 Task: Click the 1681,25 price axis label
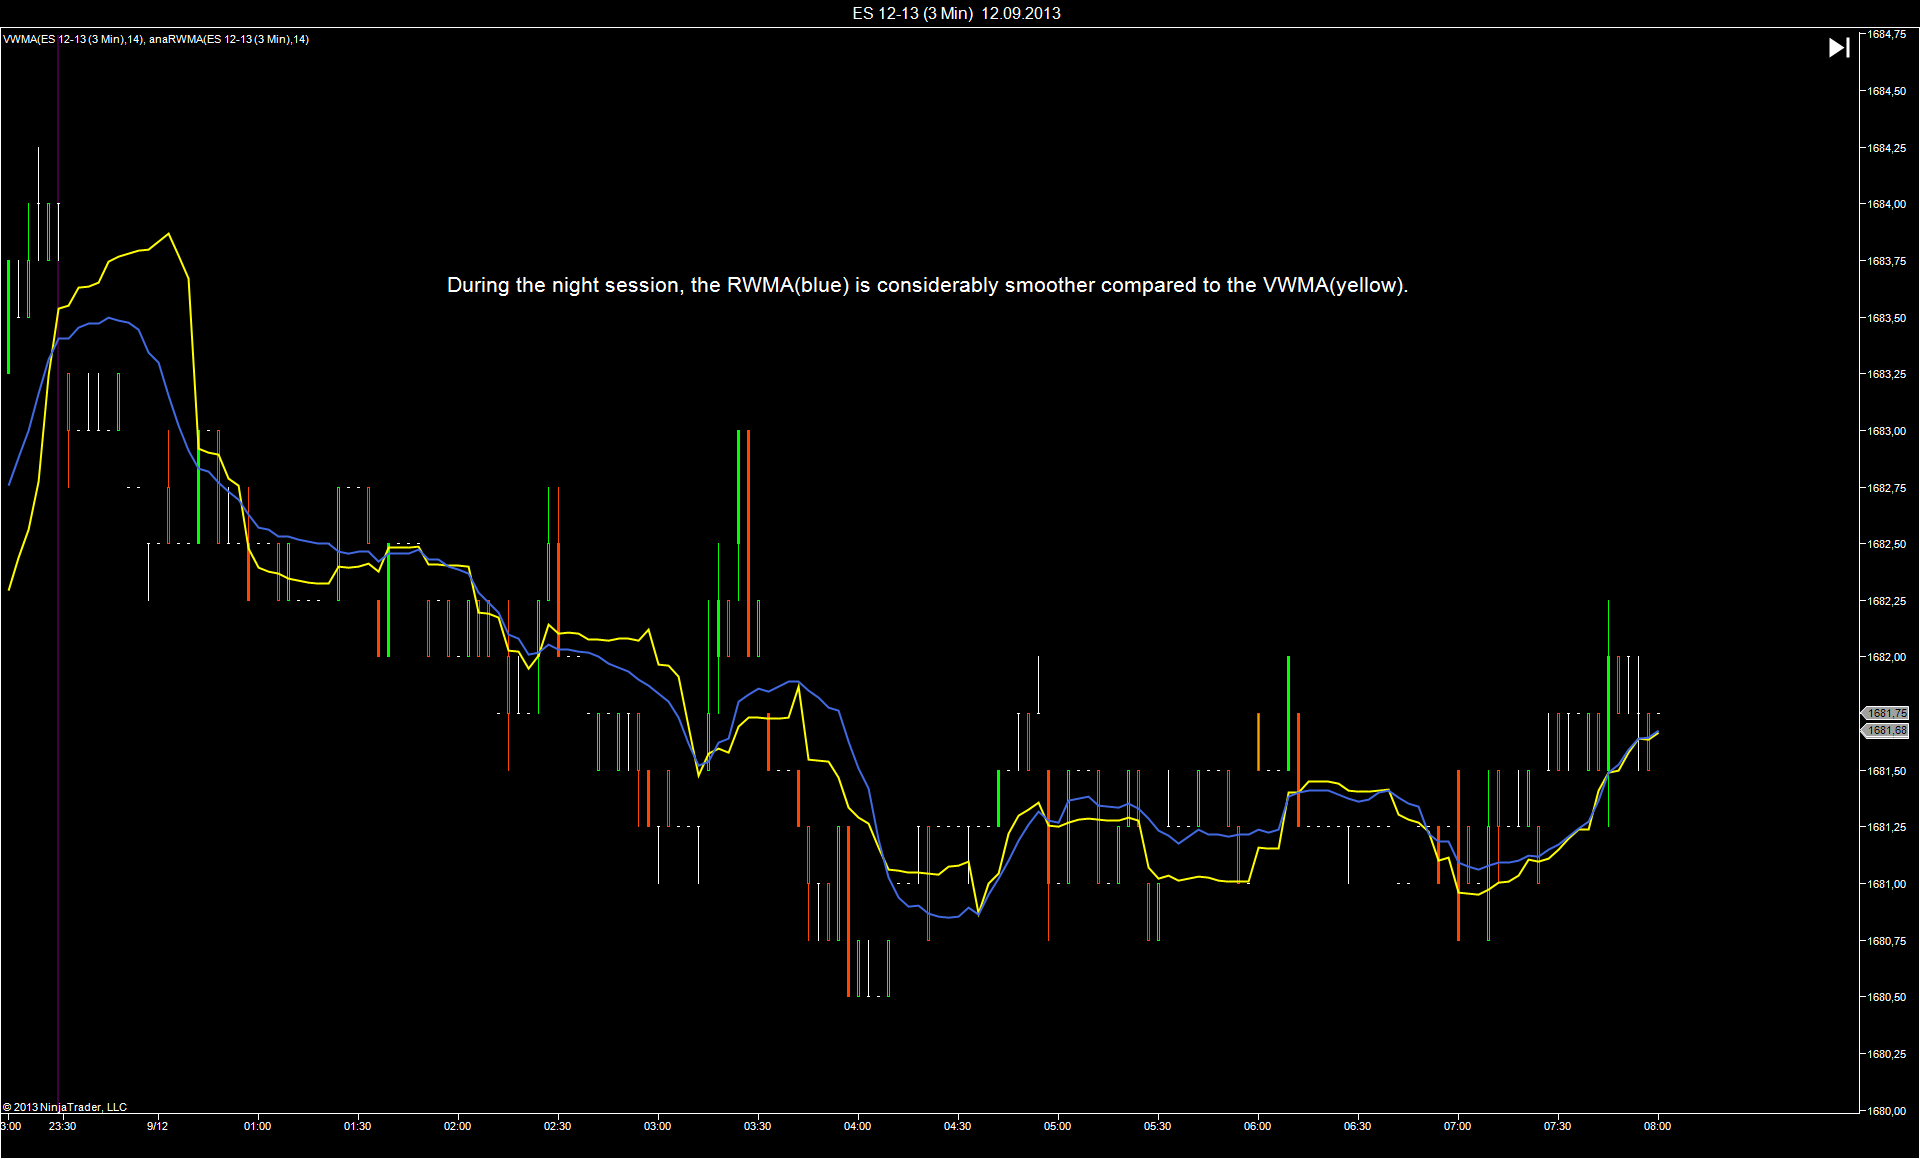coord(1887,827)
